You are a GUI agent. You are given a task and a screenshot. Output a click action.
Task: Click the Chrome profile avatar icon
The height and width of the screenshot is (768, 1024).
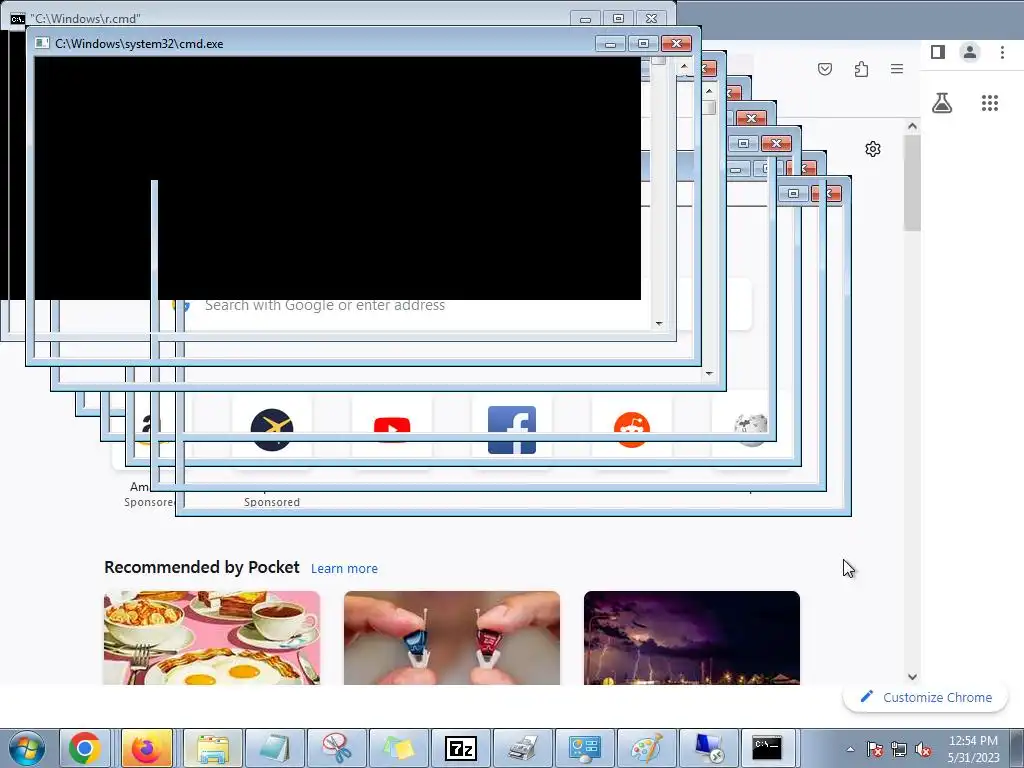[x=970, y=52]
